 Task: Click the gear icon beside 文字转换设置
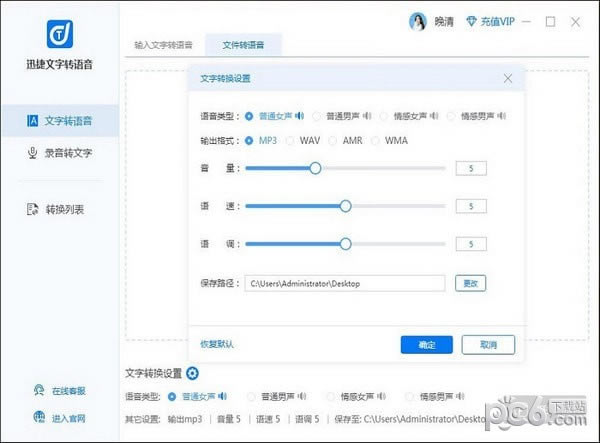click(x=192, y=374)
